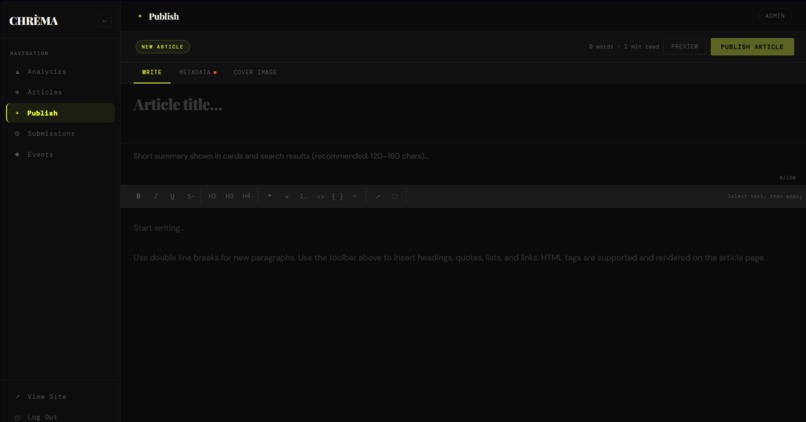Insert a numbered list
Image resolution: width=806 pixels, height=422 pixels.
pos(303,196)
